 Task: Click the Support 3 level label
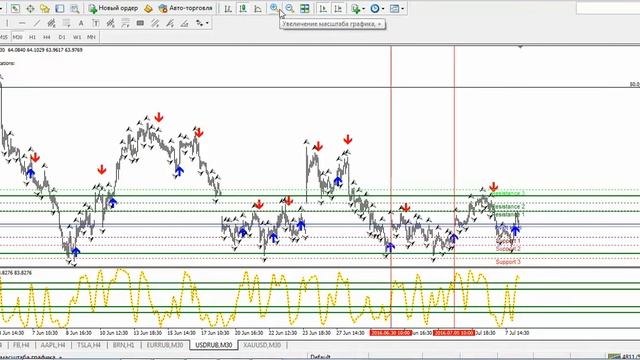tap(508, 262)
